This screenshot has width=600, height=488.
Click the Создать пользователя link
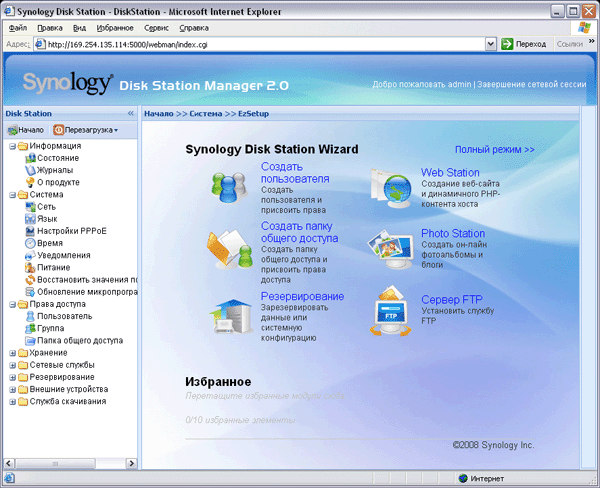click(295, 173)
